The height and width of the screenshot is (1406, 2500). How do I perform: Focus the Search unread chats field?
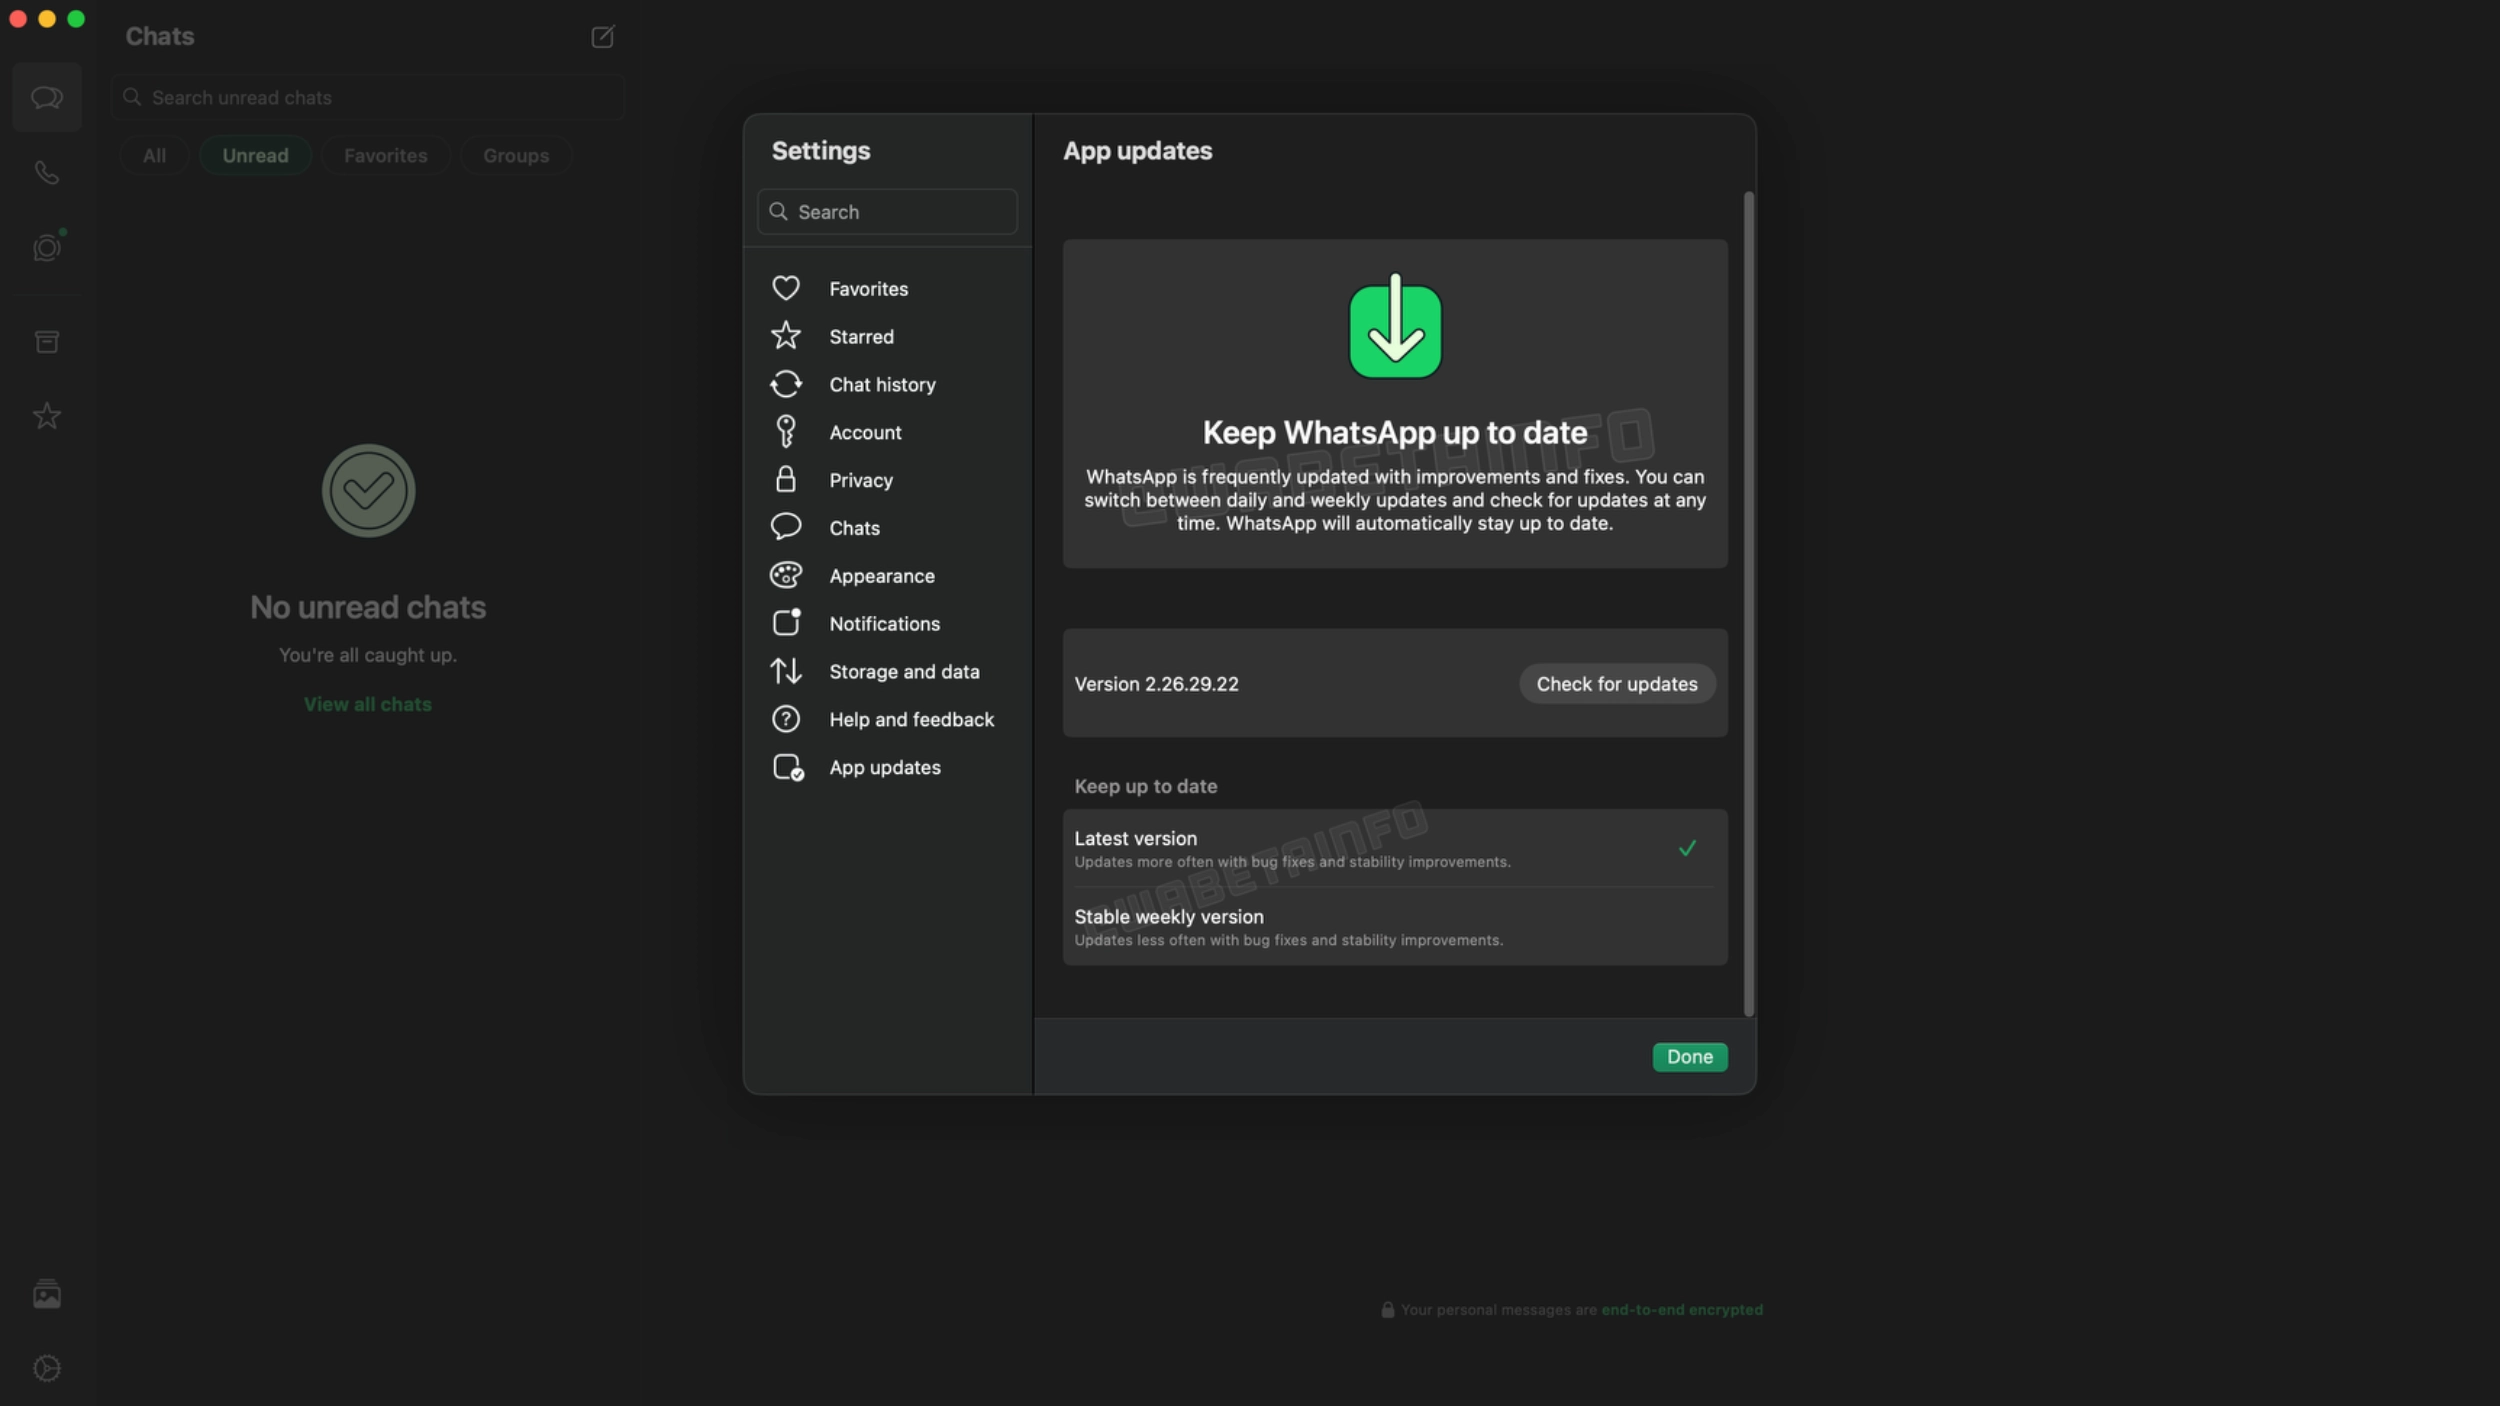click(x=368, y=97)
